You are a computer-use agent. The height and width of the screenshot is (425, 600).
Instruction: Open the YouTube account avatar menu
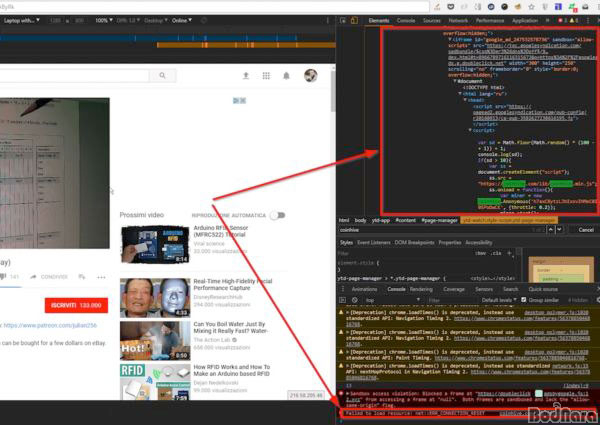point(311,75)
